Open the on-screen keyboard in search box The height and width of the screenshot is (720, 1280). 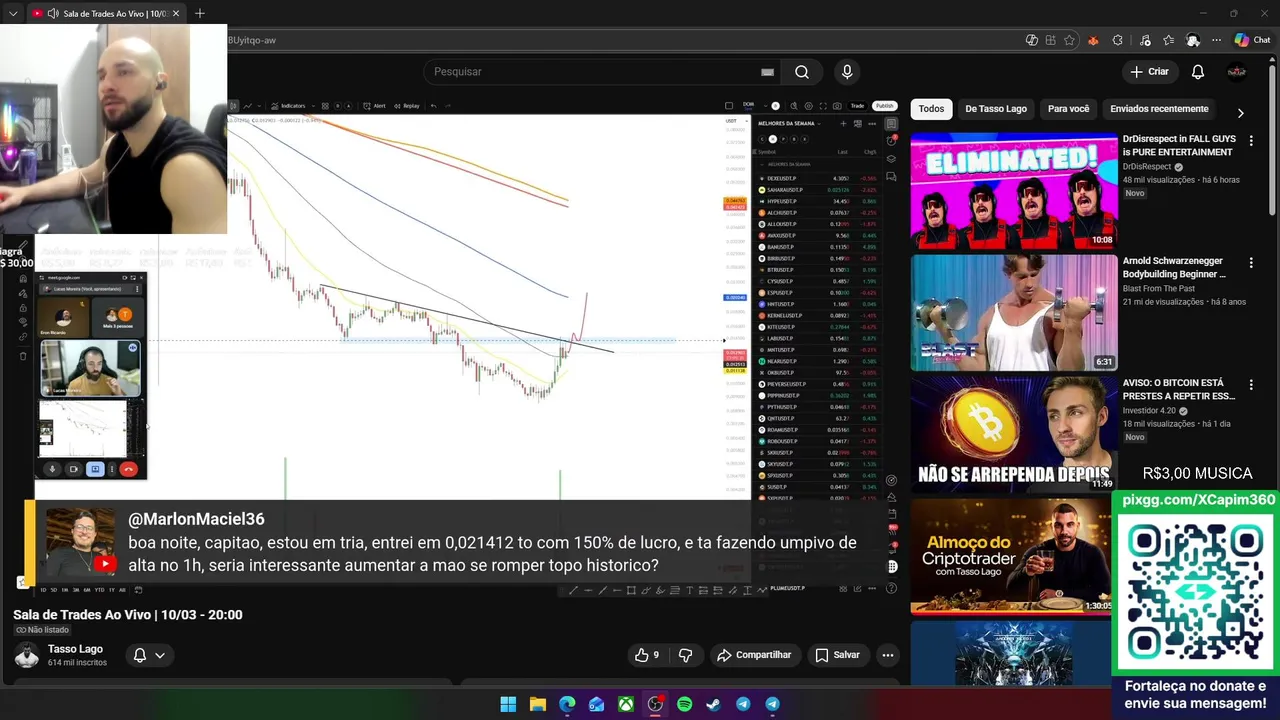767,72
